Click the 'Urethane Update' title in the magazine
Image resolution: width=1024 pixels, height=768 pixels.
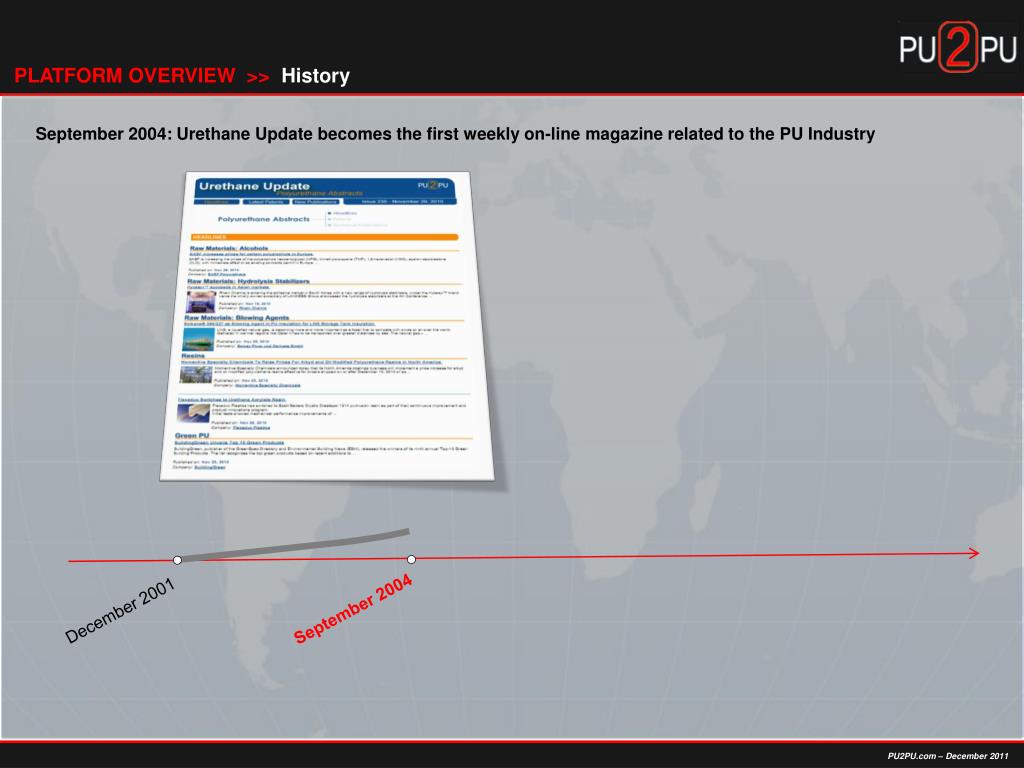click(254, 186)
